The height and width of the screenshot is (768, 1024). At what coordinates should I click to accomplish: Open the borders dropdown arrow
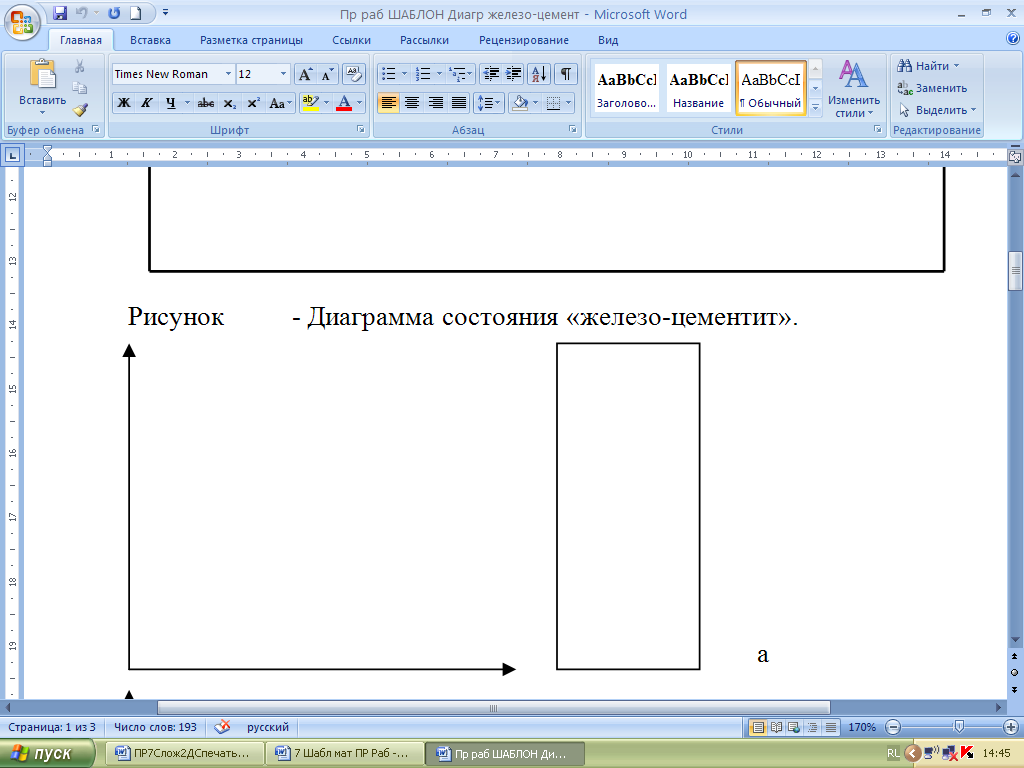(x=568, y=103)
